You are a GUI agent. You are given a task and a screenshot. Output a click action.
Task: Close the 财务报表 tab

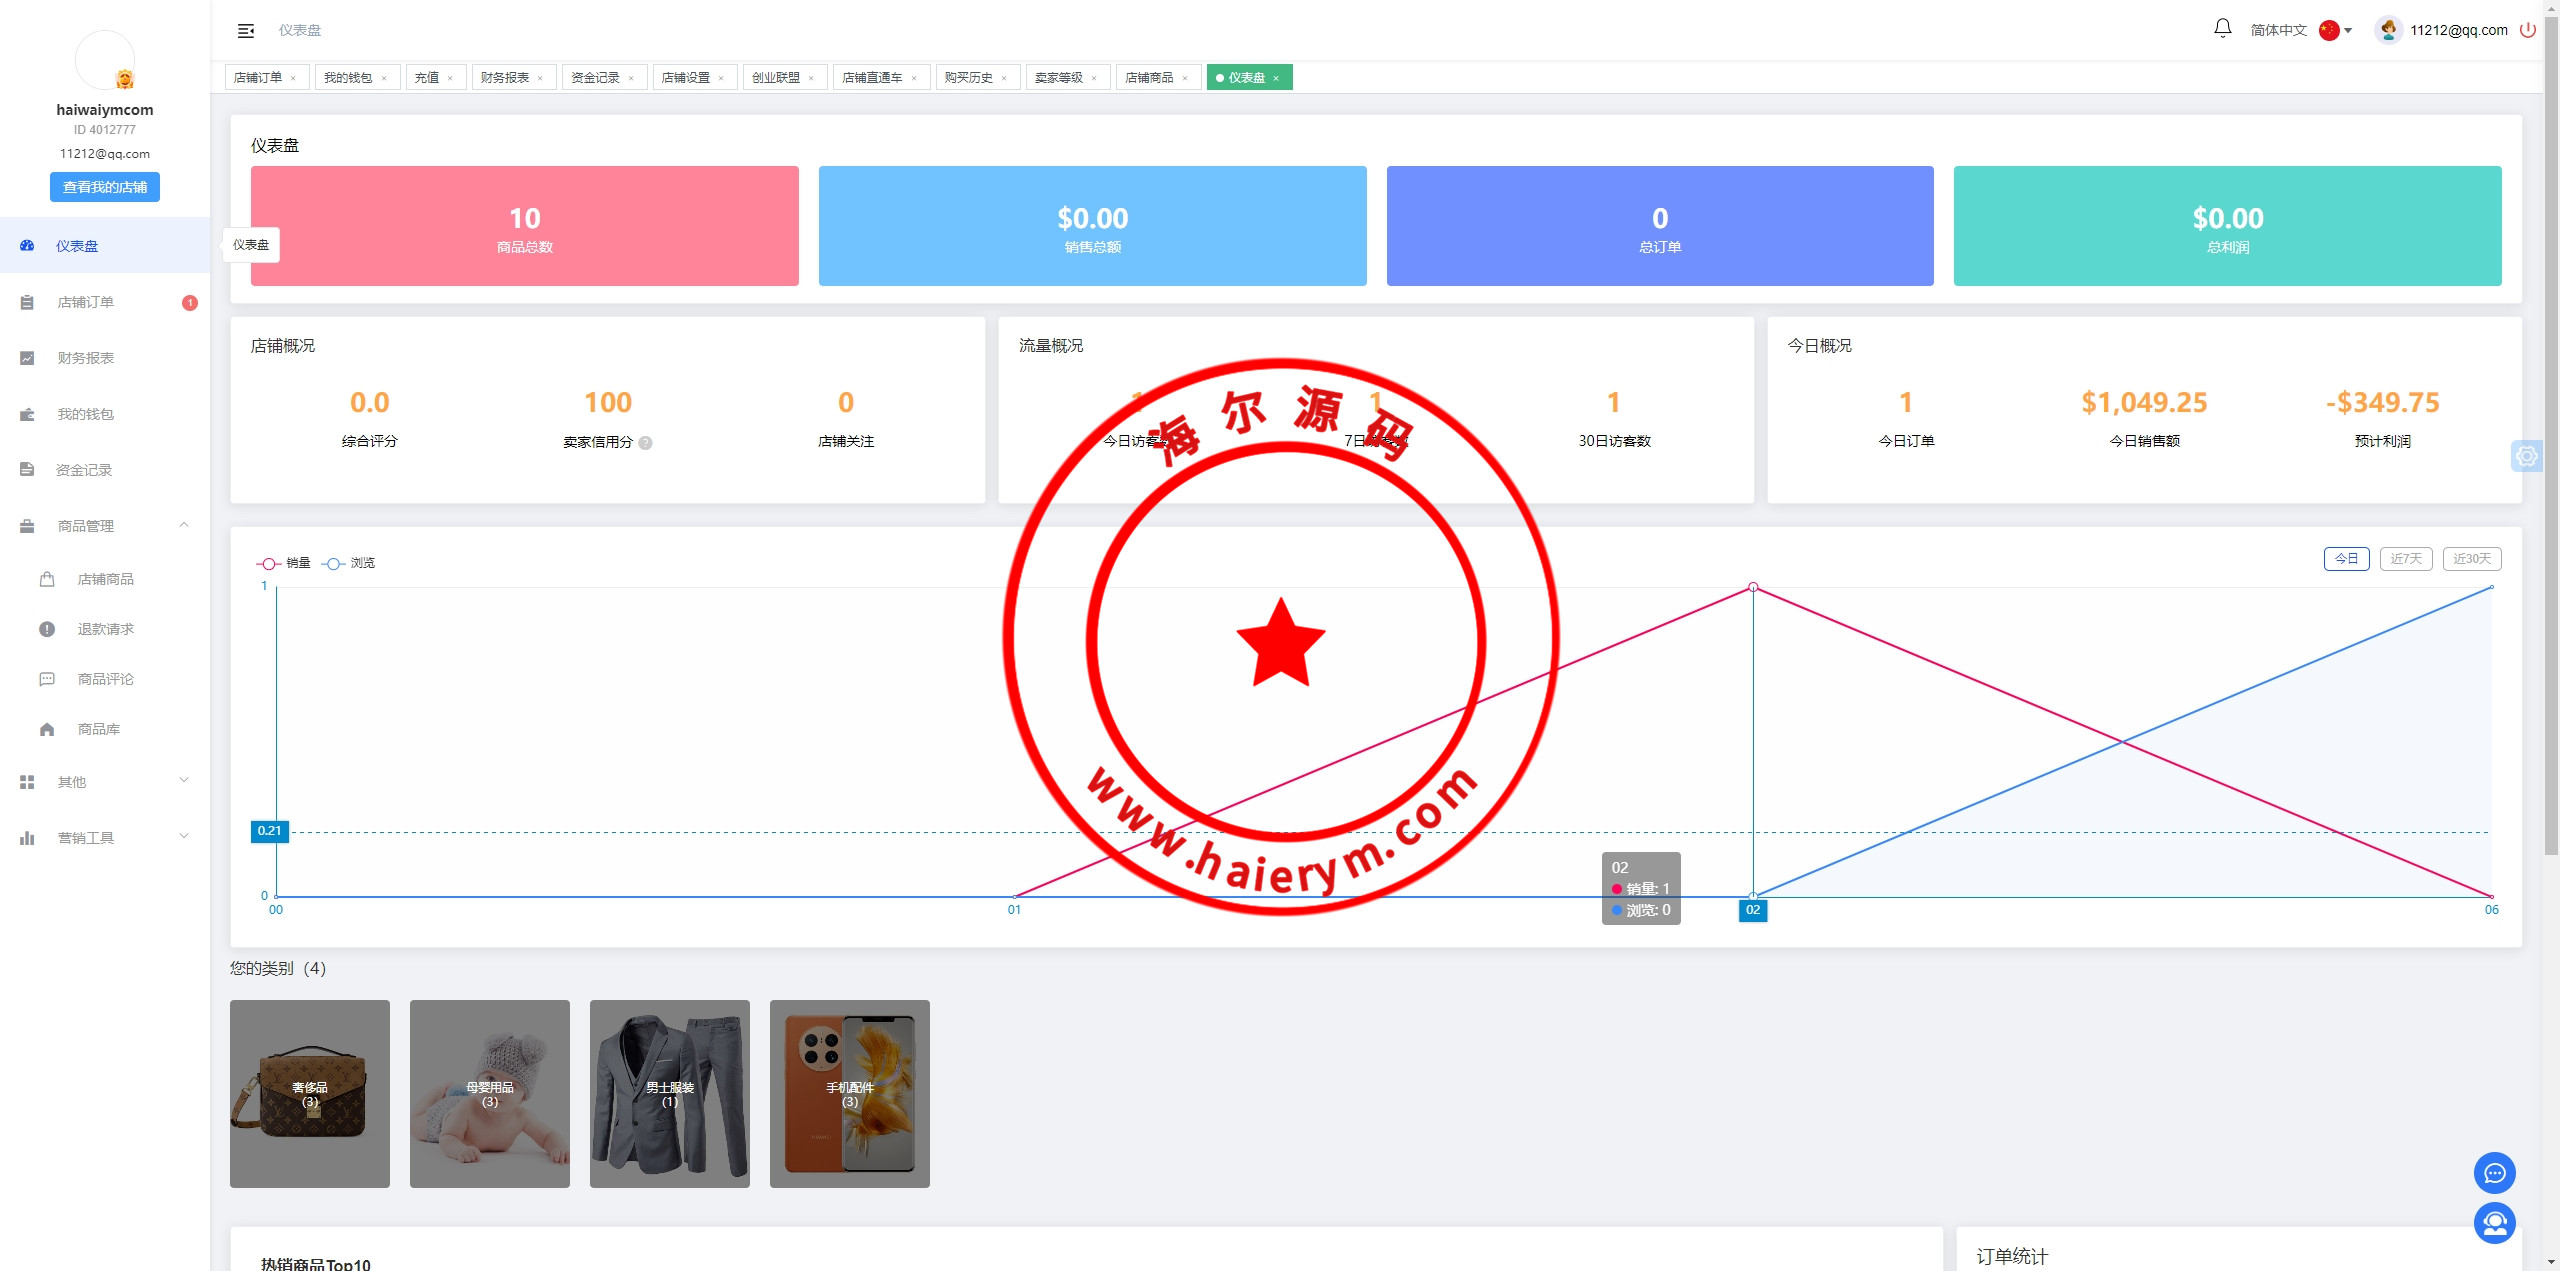(540, 78)
